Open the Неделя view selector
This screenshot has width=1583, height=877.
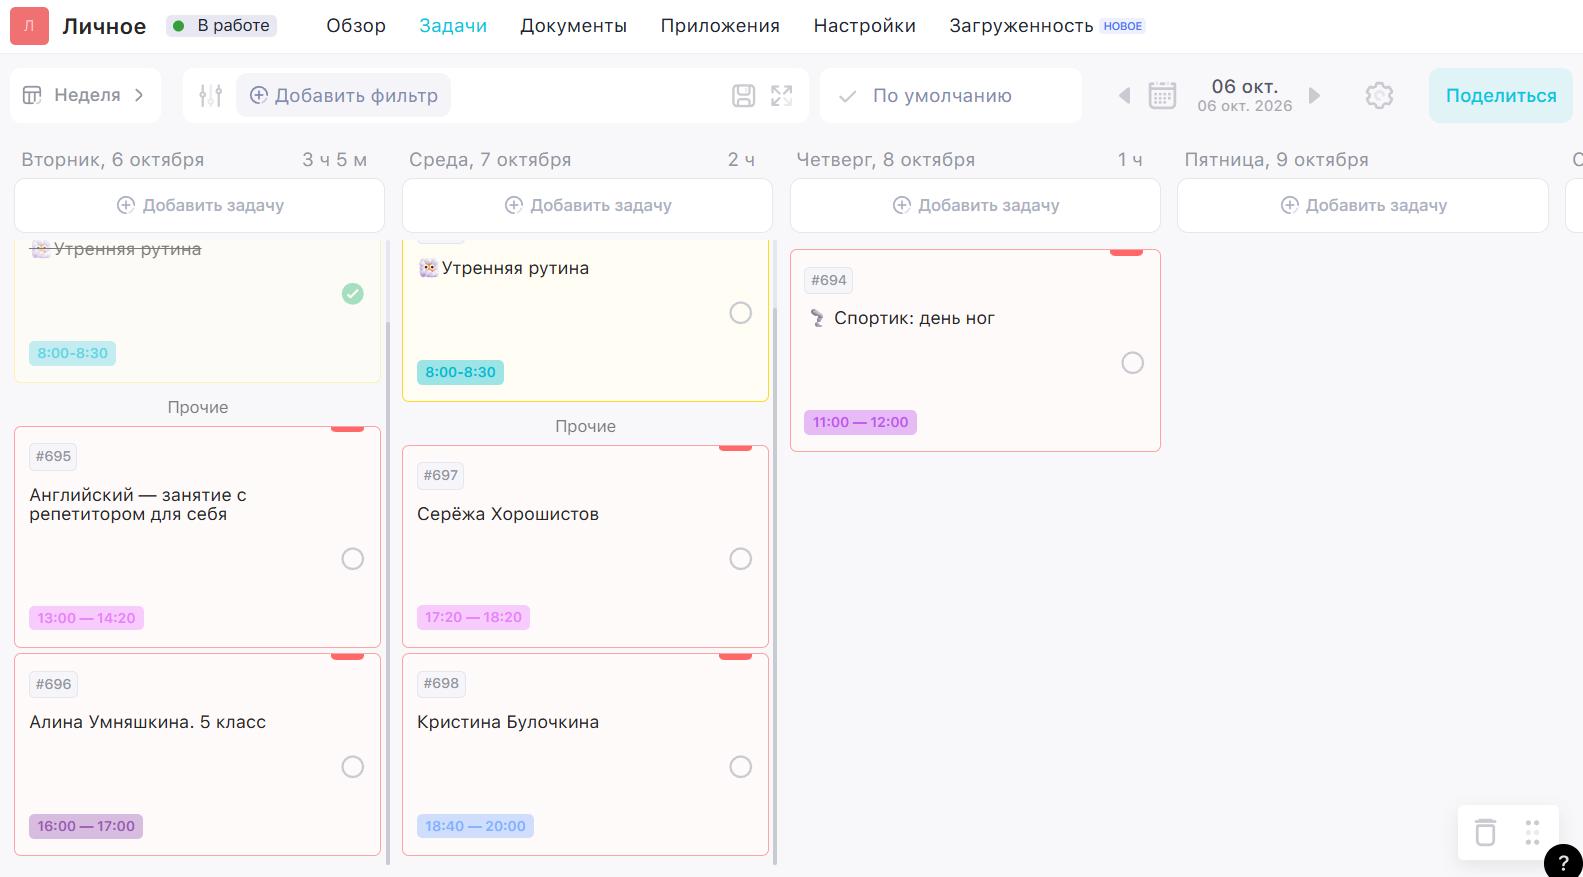tap(85, 96)
